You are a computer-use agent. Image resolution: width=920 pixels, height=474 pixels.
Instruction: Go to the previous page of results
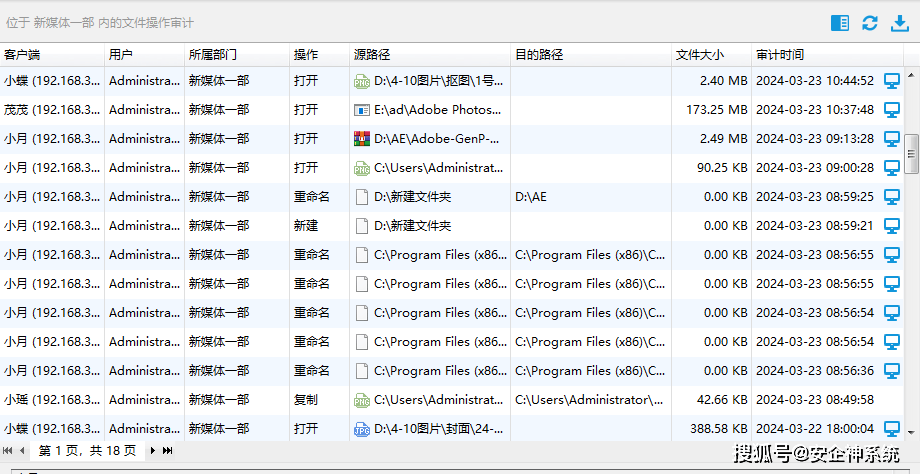click(x=22, y=451)
